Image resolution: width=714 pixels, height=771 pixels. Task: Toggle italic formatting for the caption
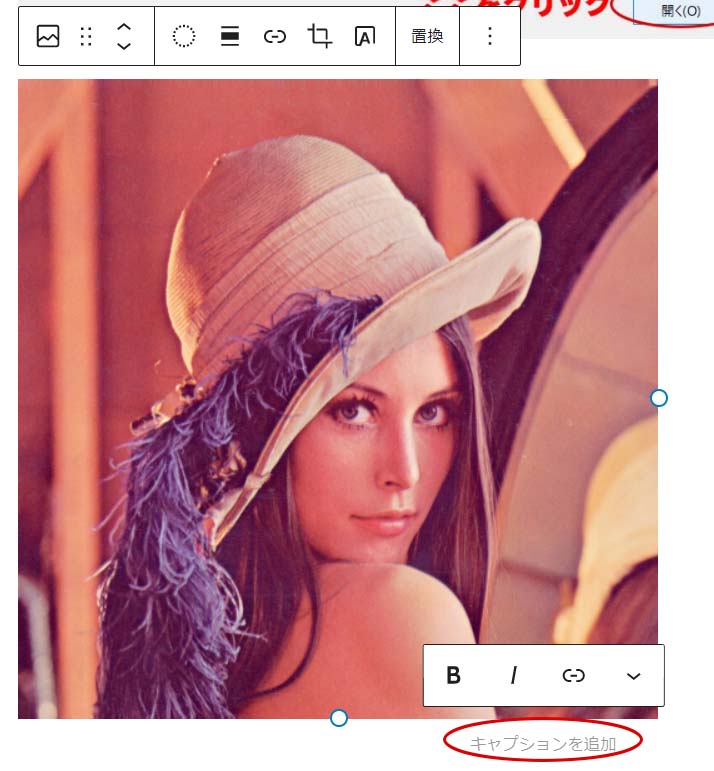tap(513, 676)
